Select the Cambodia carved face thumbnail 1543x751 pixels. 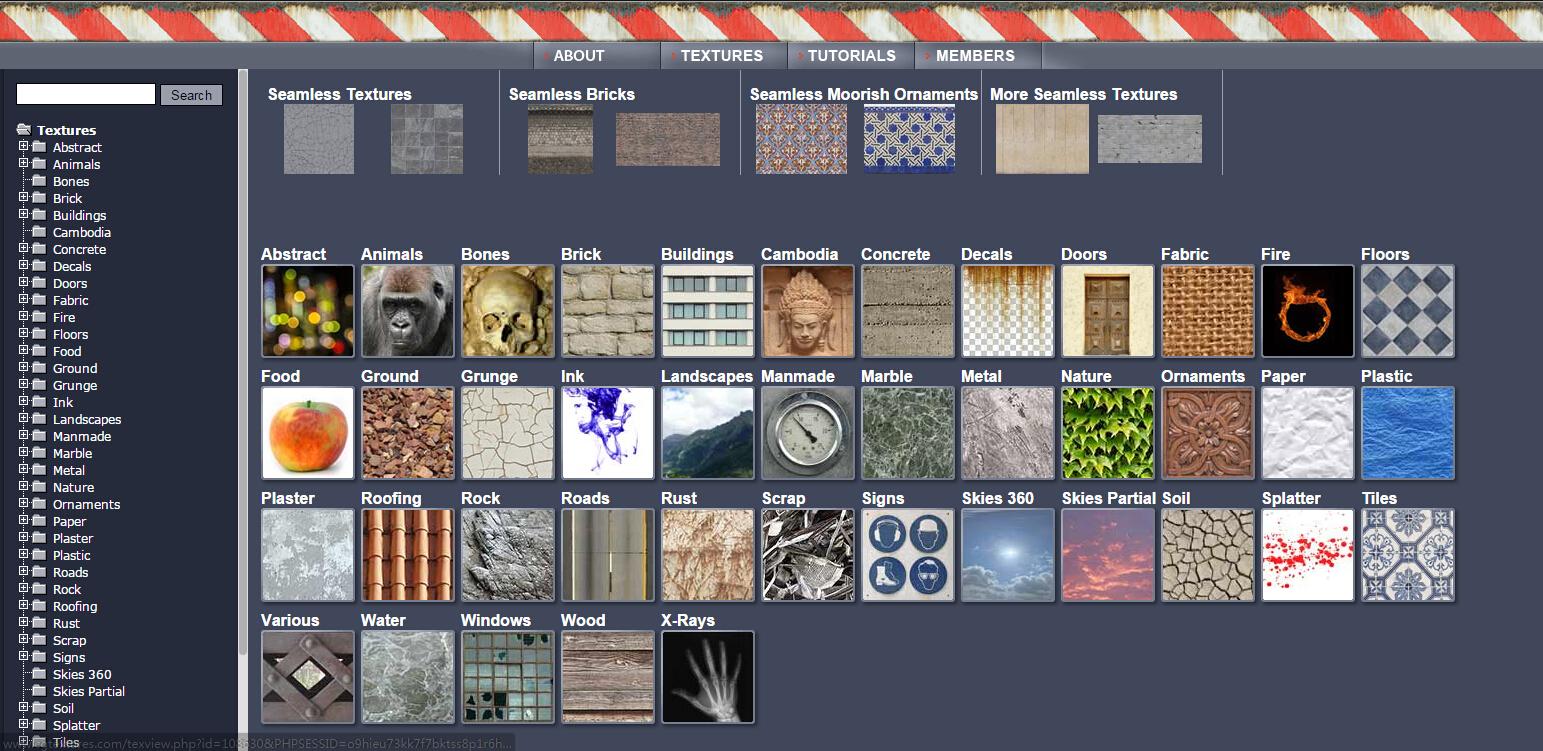[808, 311]
